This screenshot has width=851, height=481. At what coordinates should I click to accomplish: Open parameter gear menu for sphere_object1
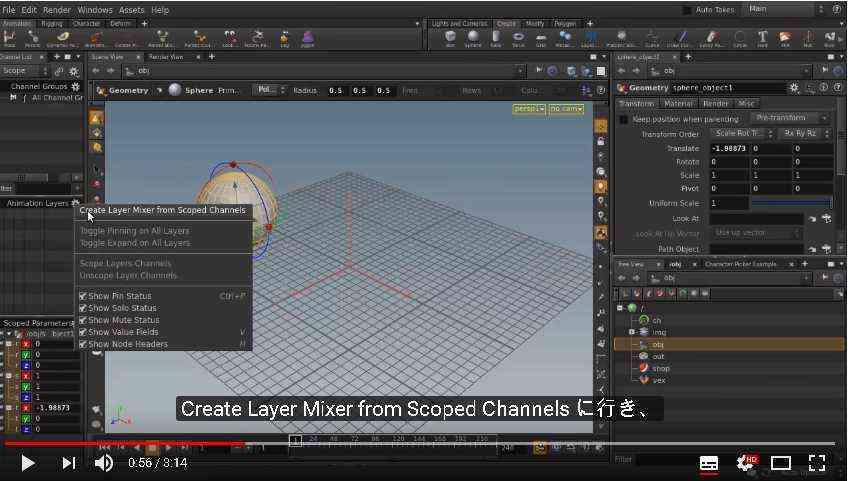[x=794, y=87]
